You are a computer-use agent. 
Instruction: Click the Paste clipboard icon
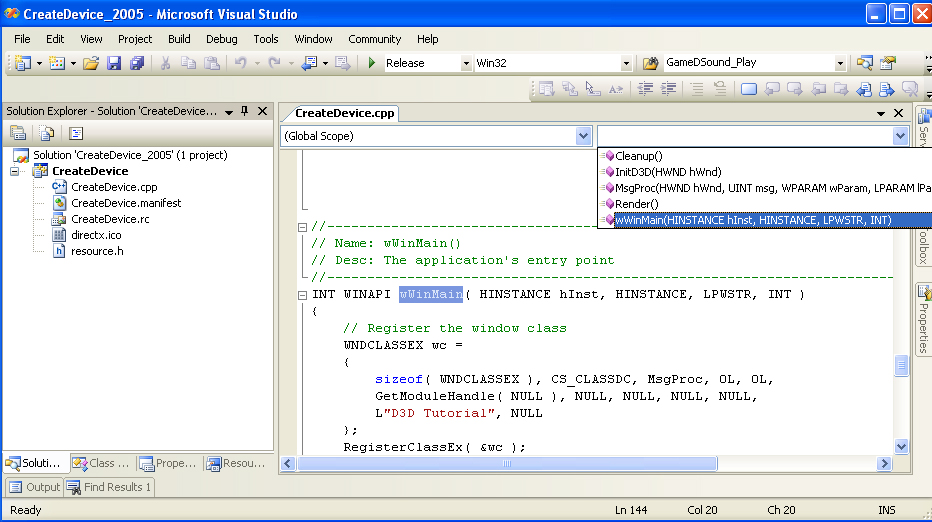(x=212, y=63)
